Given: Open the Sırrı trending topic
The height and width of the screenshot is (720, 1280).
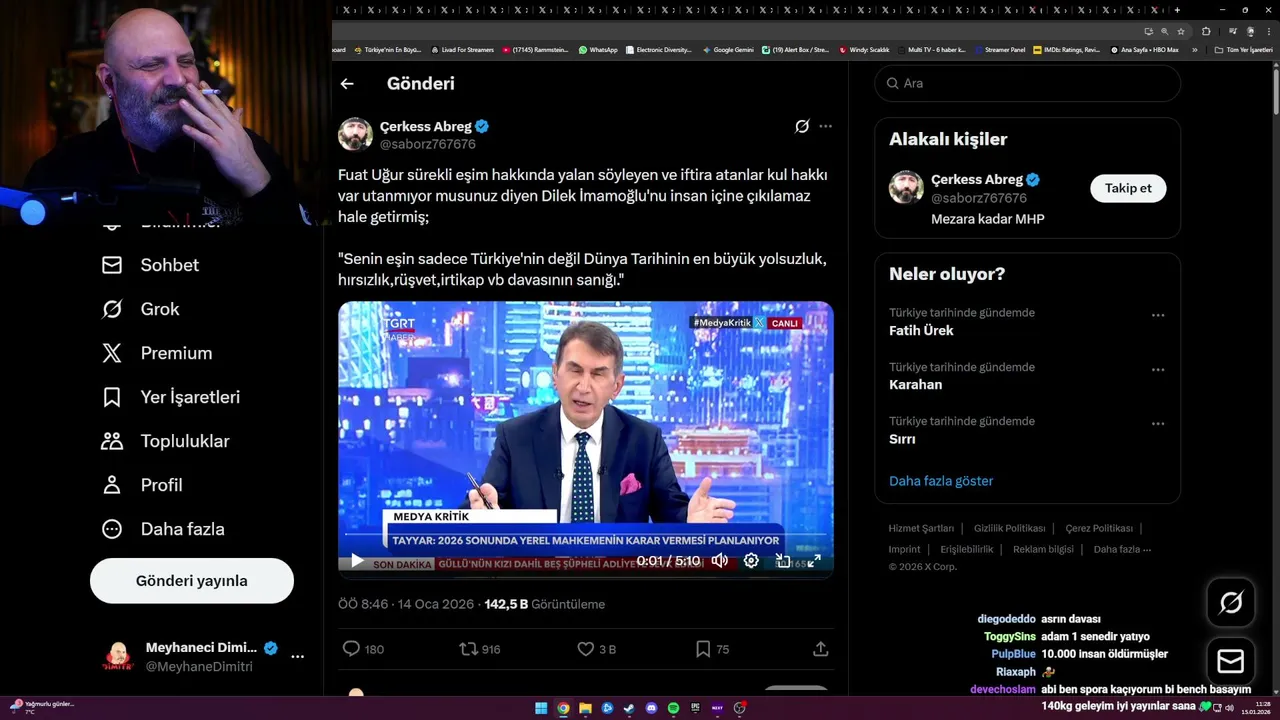Looking at the screenshot, I should pyautogui.click(x=902, y=439).
